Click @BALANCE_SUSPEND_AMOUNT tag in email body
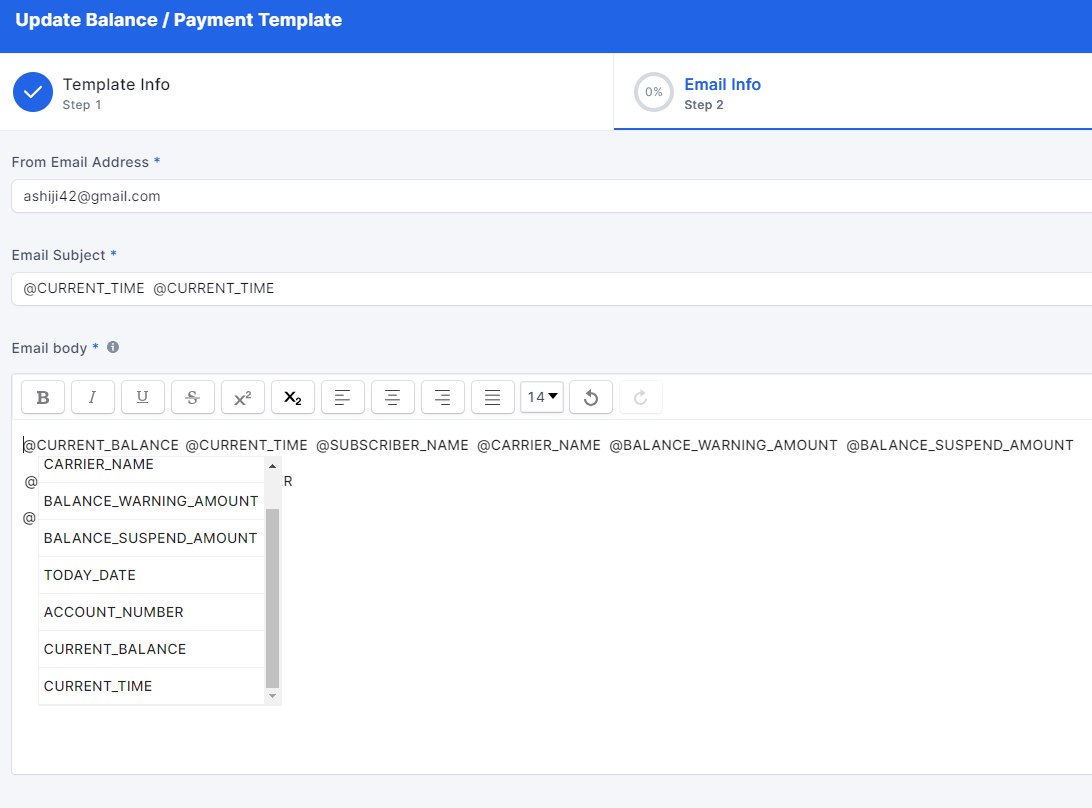 click(x=960, y=445)
